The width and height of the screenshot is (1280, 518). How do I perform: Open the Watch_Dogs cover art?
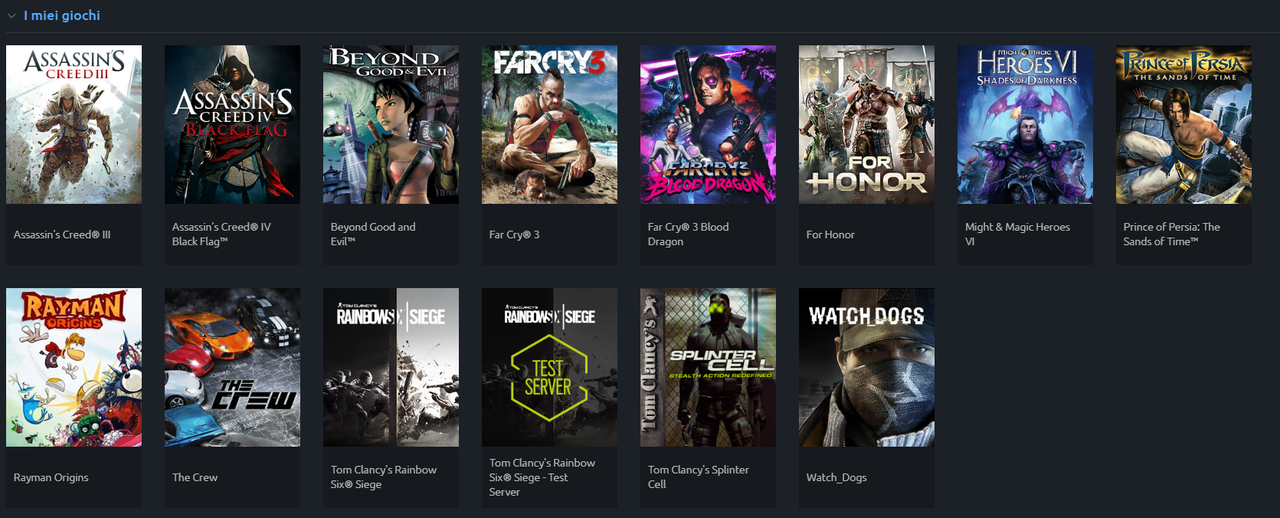tap(867, 368)
